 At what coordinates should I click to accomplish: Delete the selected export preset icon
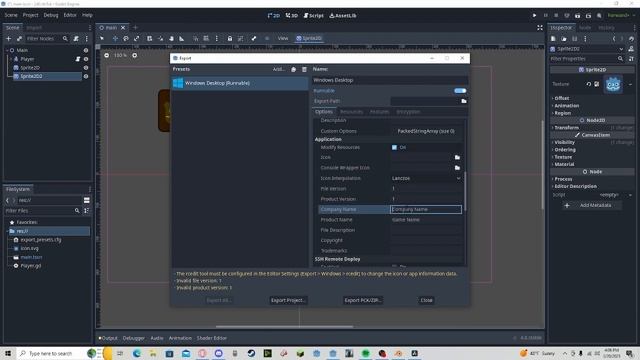tap(304, 69)
